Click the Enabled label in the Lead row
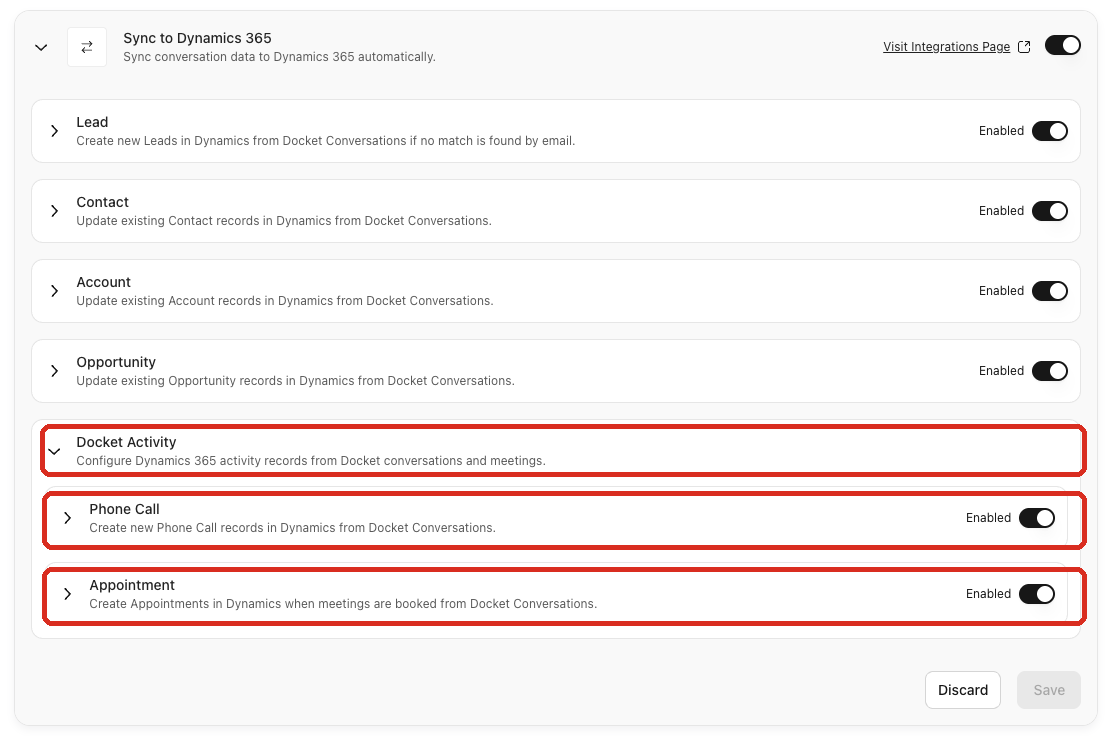 pos(1001,131)
